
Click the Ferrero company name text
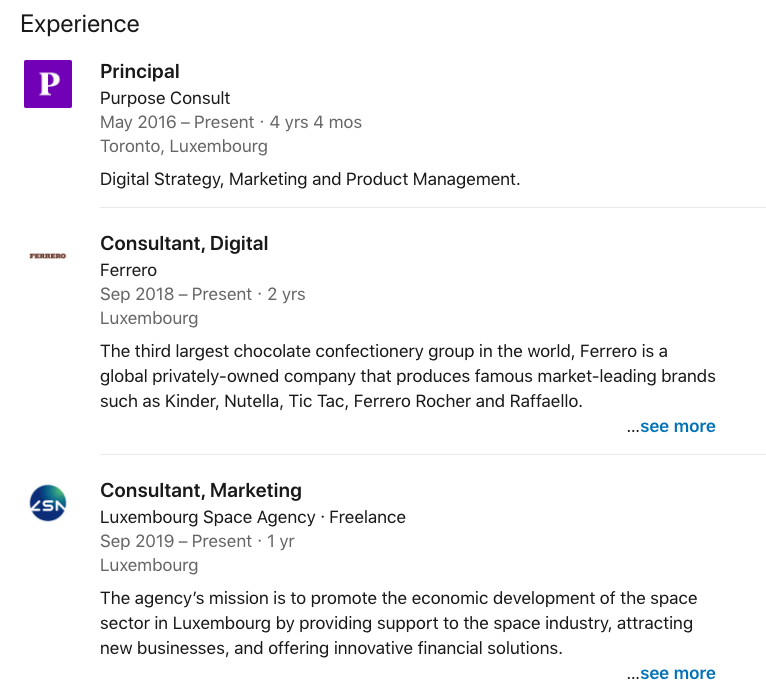(x=128, y=270)
